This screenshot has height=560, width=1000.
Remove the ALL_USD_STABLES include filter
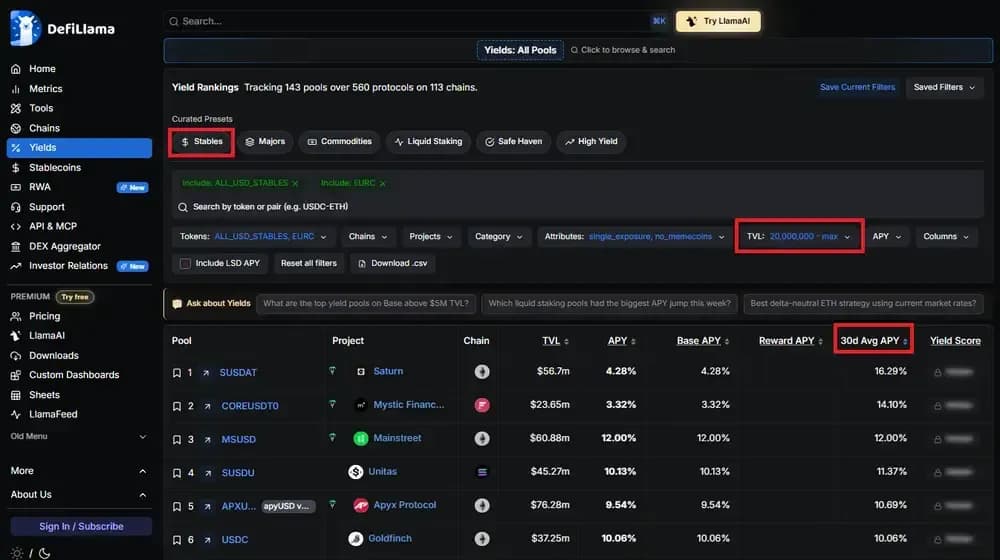coord(295,184)
